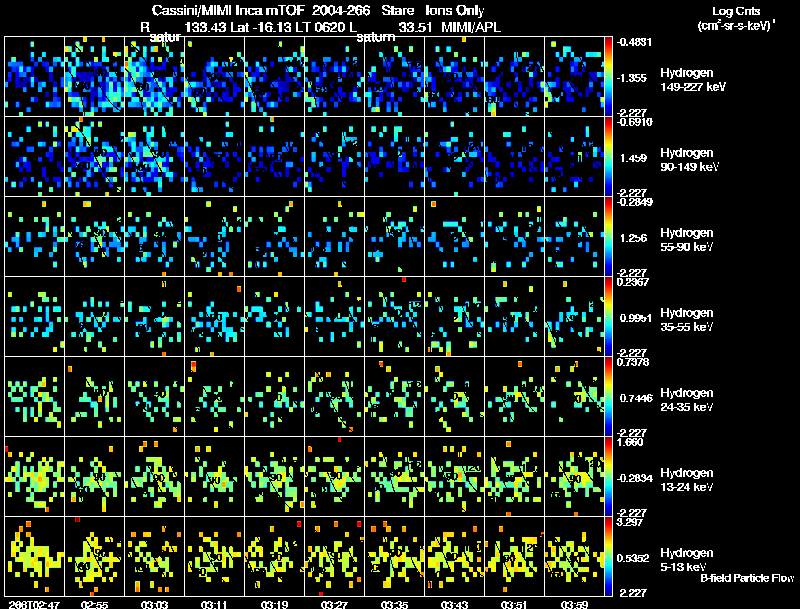Click the color bar beside 13-24 keV row
Screen dimensions: 800x609
[x=608, y=477]
